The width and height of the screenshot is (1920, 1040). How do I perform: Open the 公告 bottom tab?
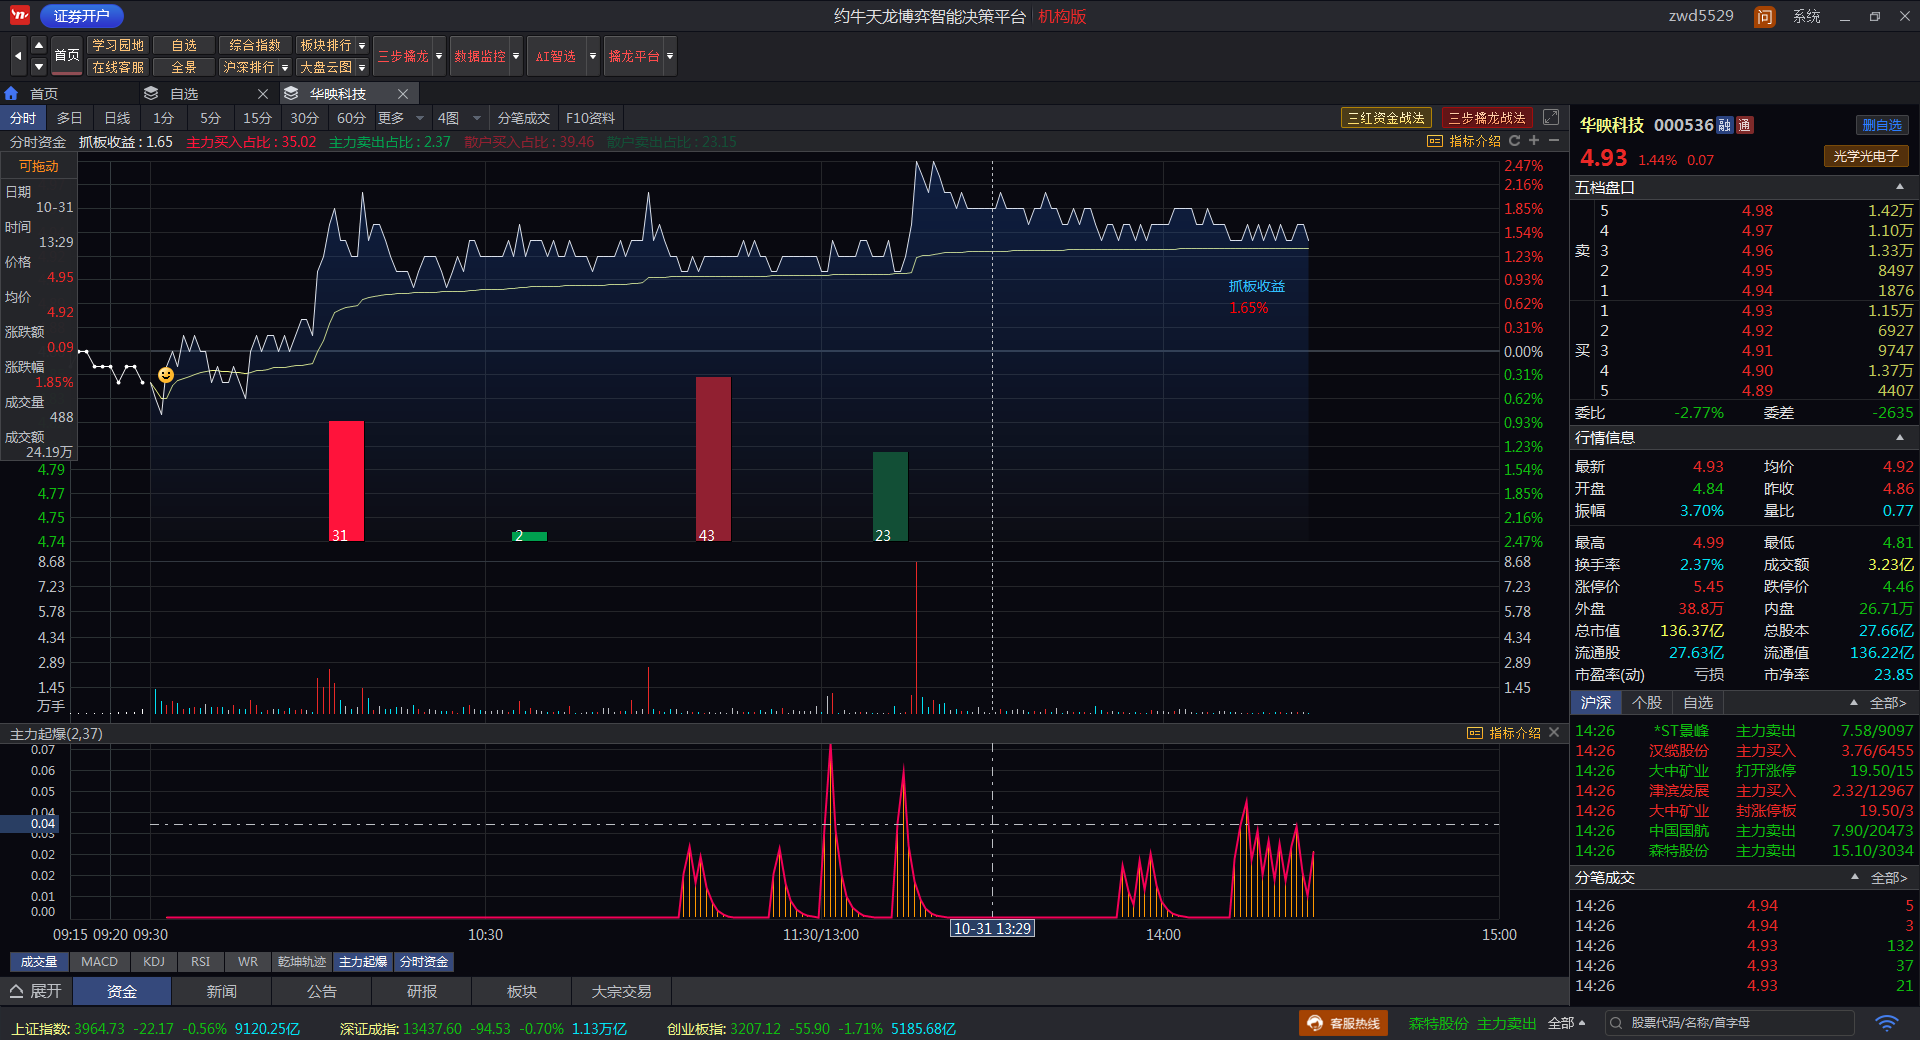(x=322, y=991)
